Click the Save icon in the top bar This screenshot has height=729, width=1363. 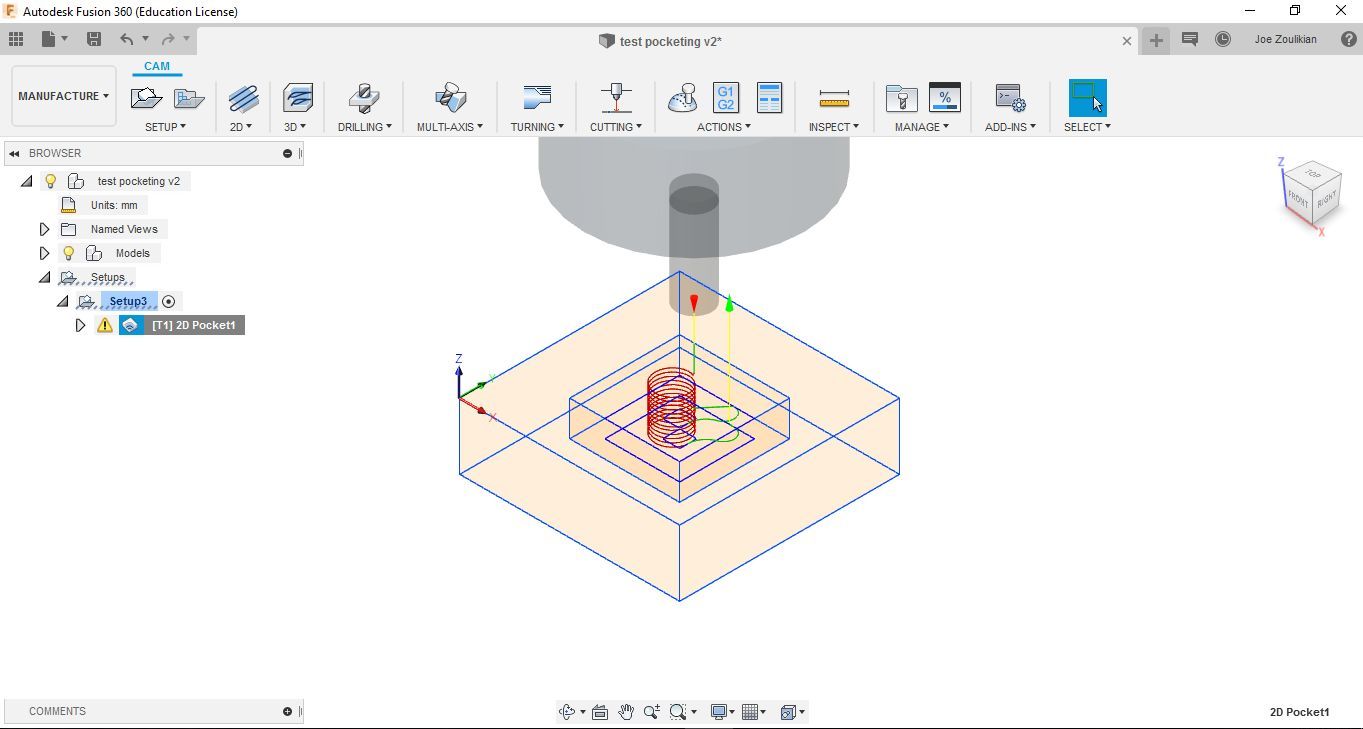(x=94, y=39)
